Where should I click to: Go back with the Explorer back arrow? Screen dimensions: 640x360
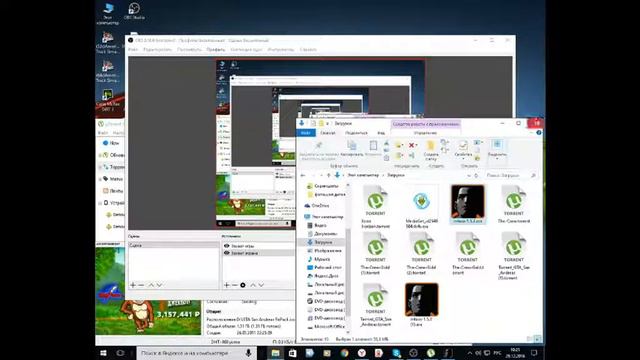[303, 175]
